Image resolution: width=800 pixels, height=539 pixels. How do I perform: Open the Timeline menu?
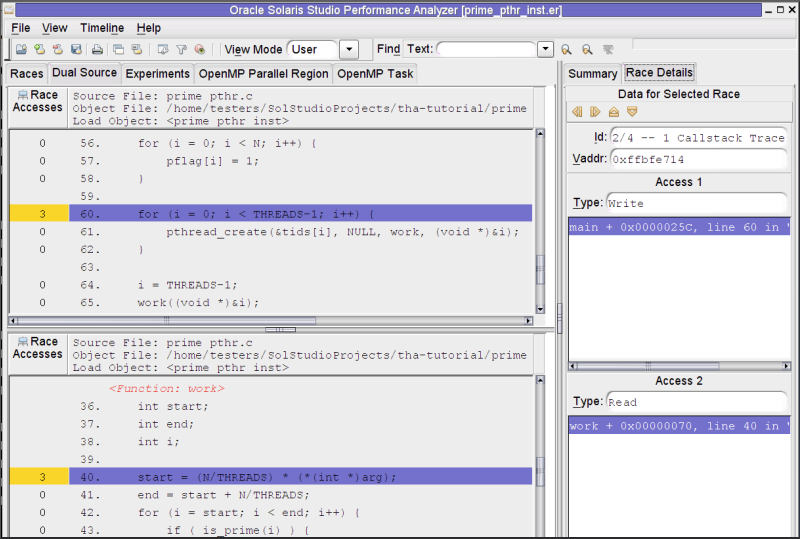click(x=102, y=28)
